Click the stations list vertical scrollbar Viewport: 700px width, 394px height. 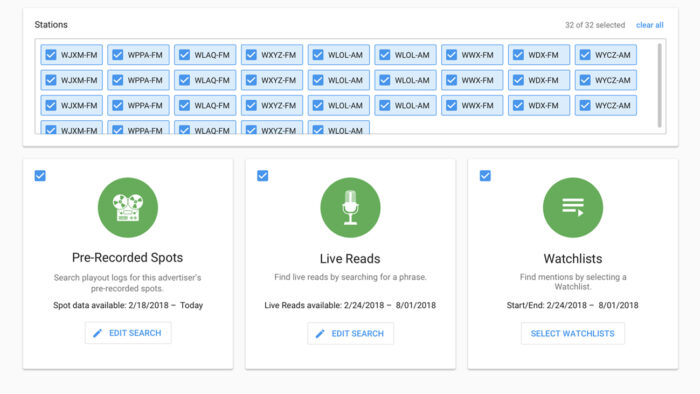pyautogui.click(x=659, y=85)
